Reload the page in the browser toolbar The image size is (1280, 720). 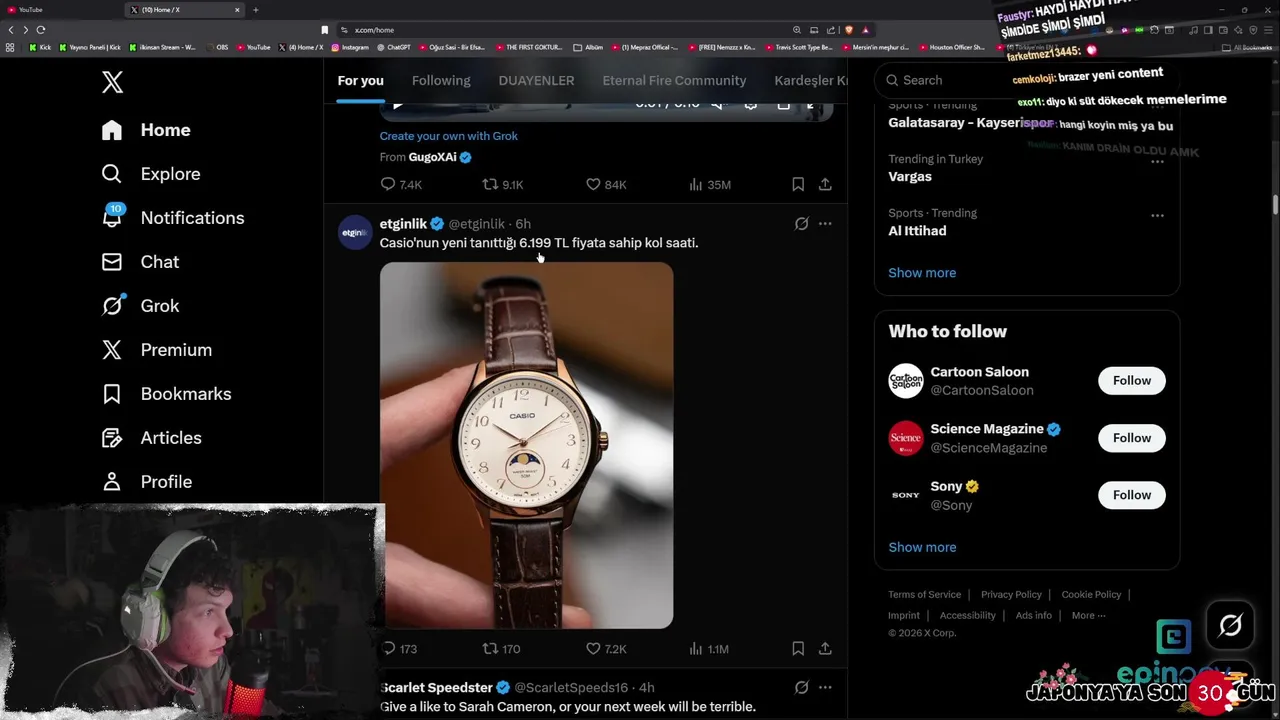click(x=41, y=30)
